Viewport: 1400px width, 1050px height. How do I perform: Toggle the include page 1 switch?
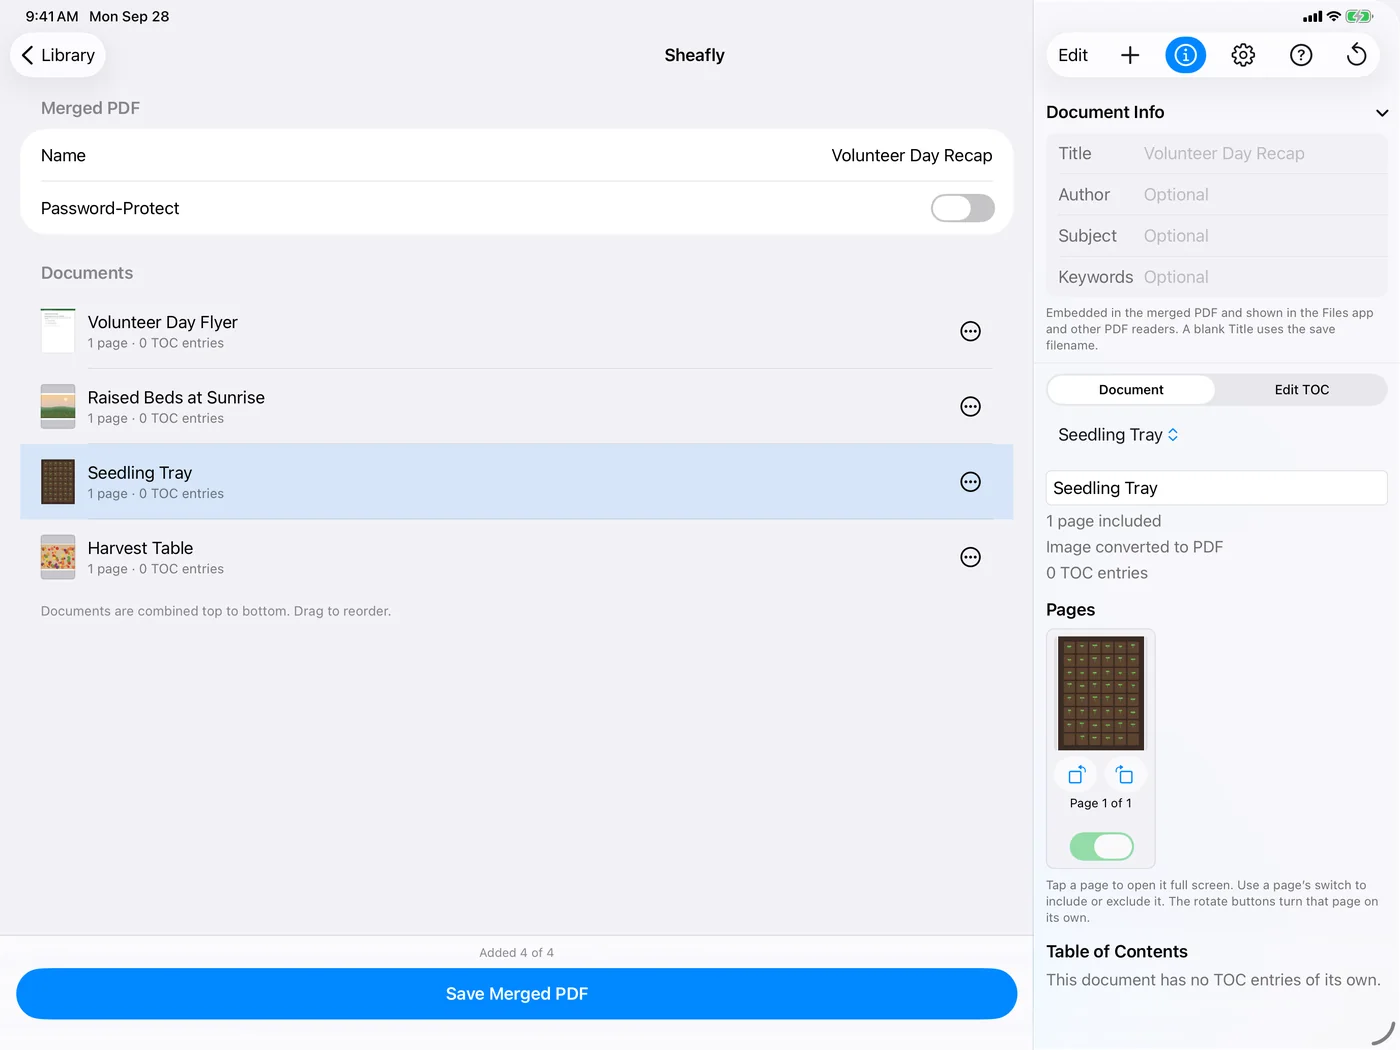[x=1101, y=847]
